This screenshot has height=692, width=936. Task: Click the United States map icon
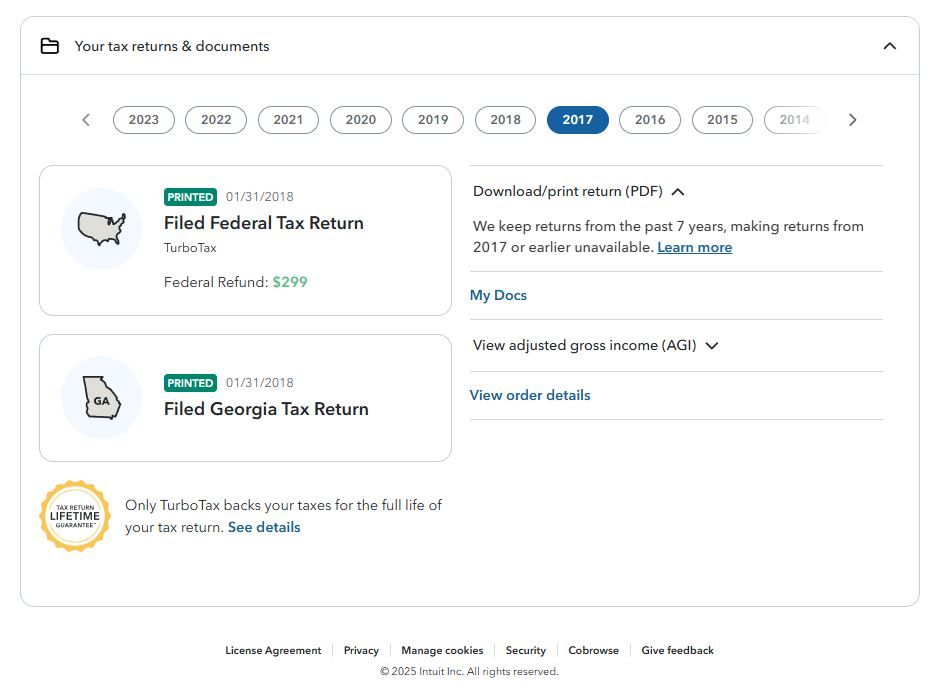pos(101,229)
